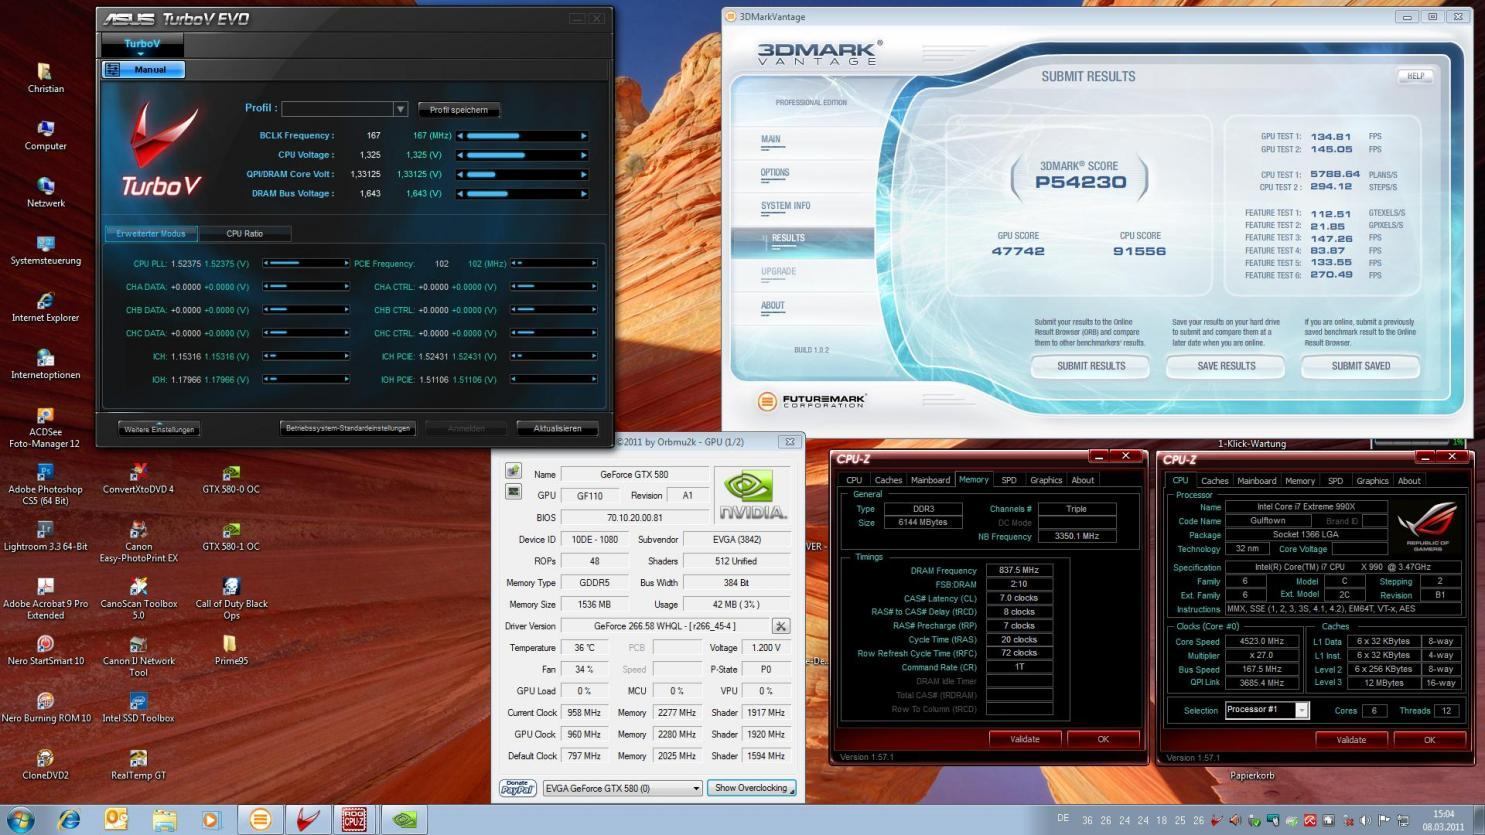Click Validate in CPU-Z memory window
This screenshot has width=1485, height=835.
point(1025,739)
